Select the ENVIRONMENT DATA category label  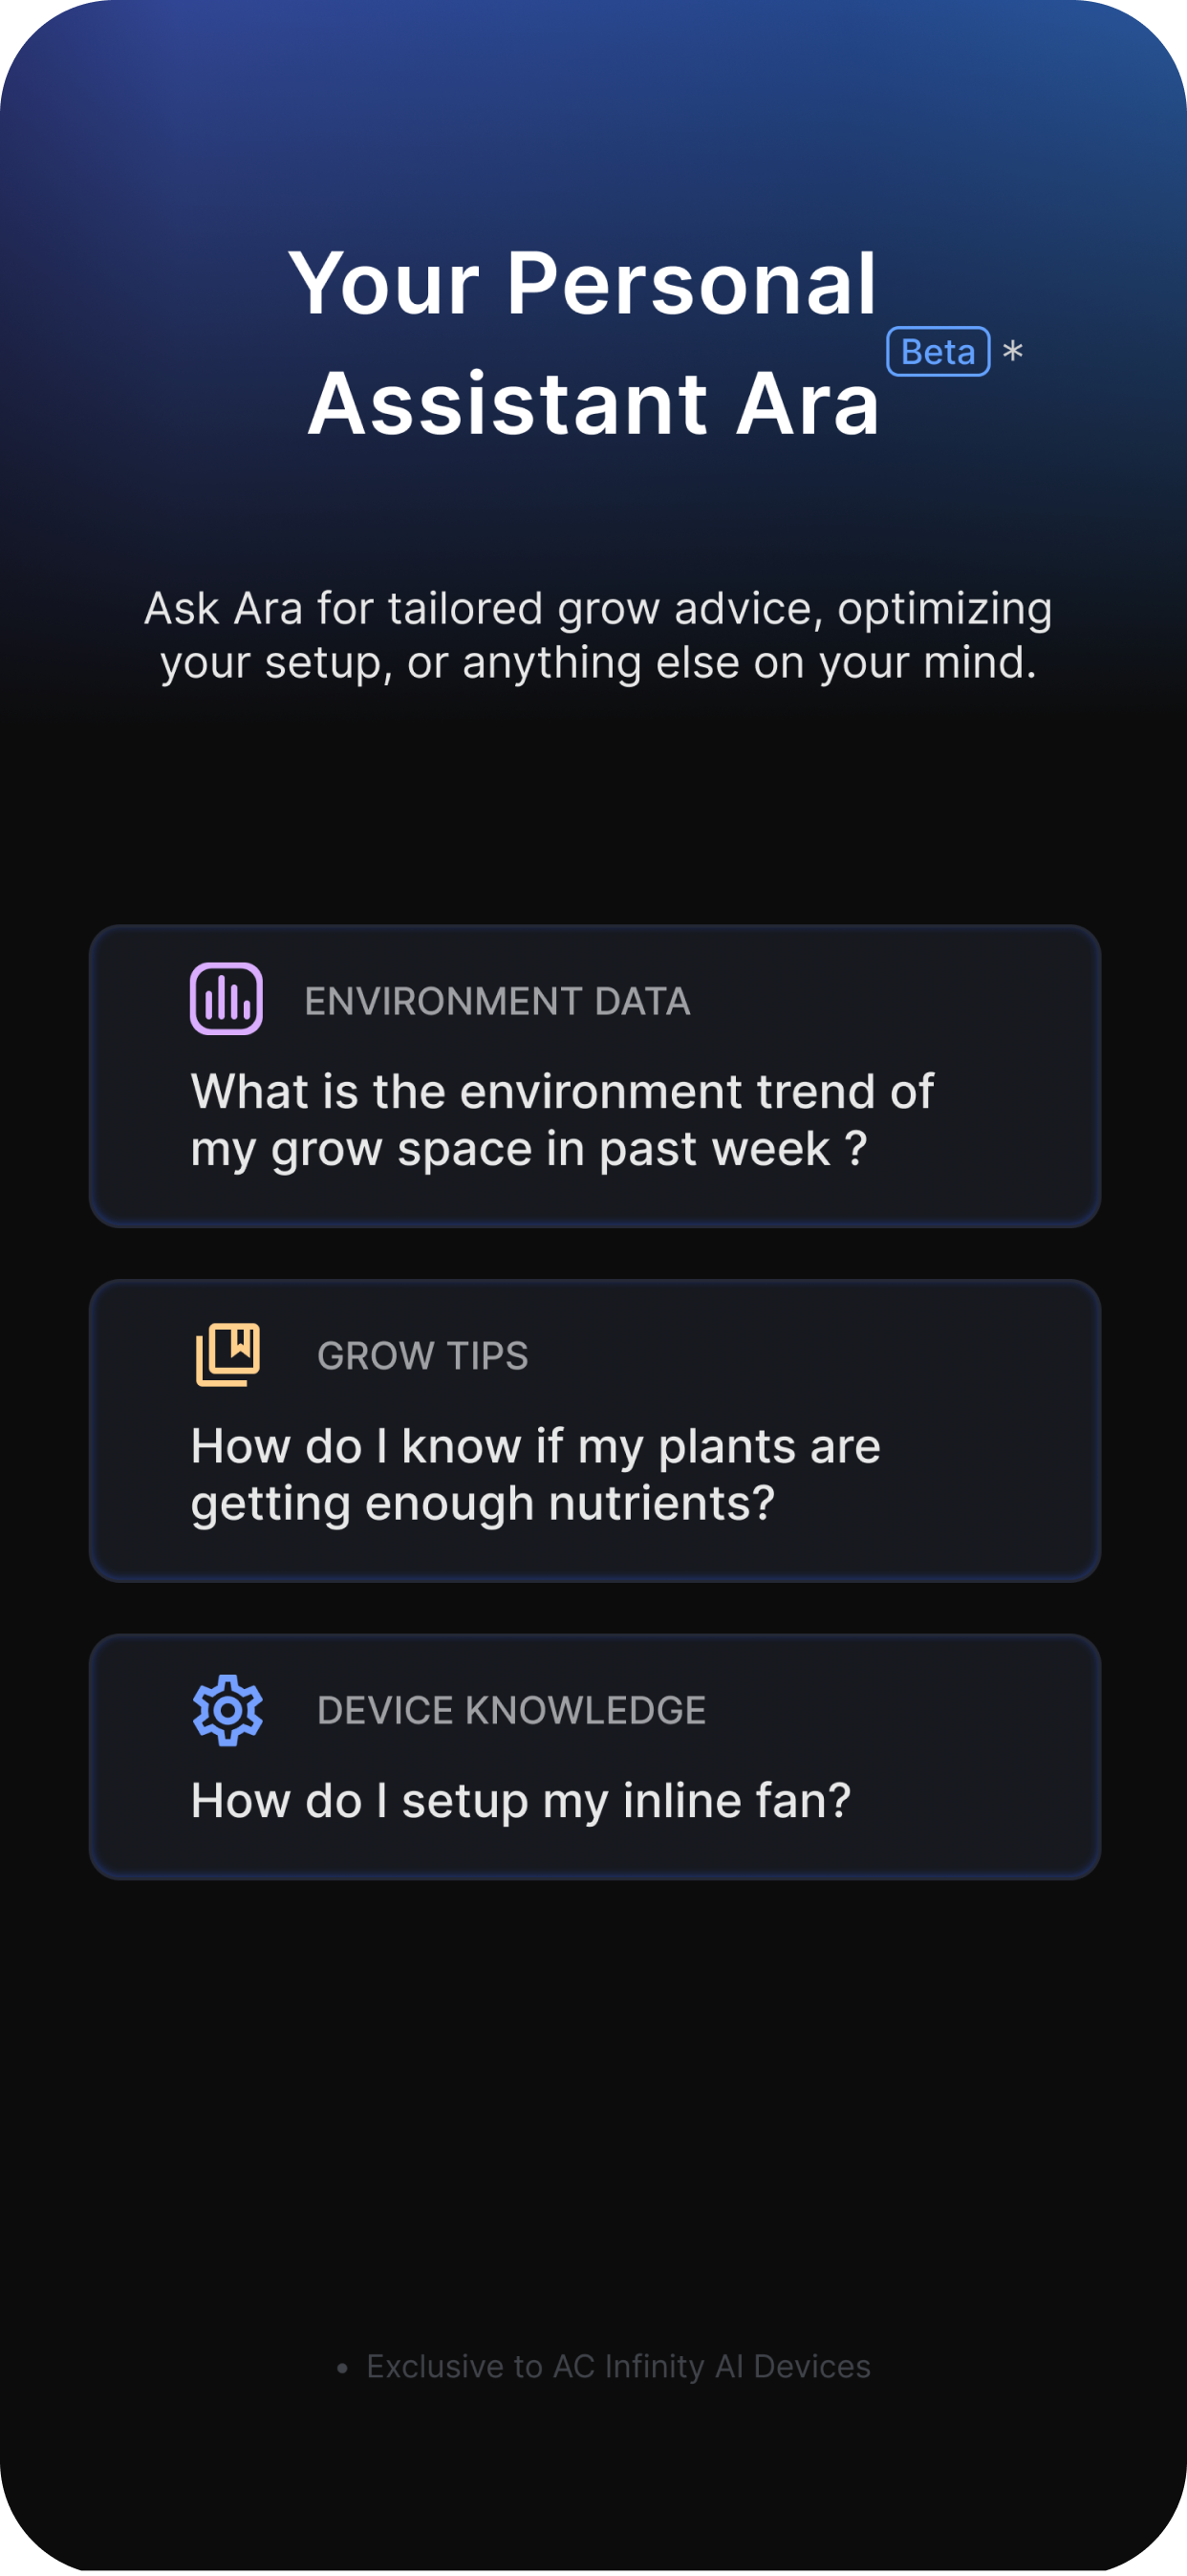pos(497,1001)
